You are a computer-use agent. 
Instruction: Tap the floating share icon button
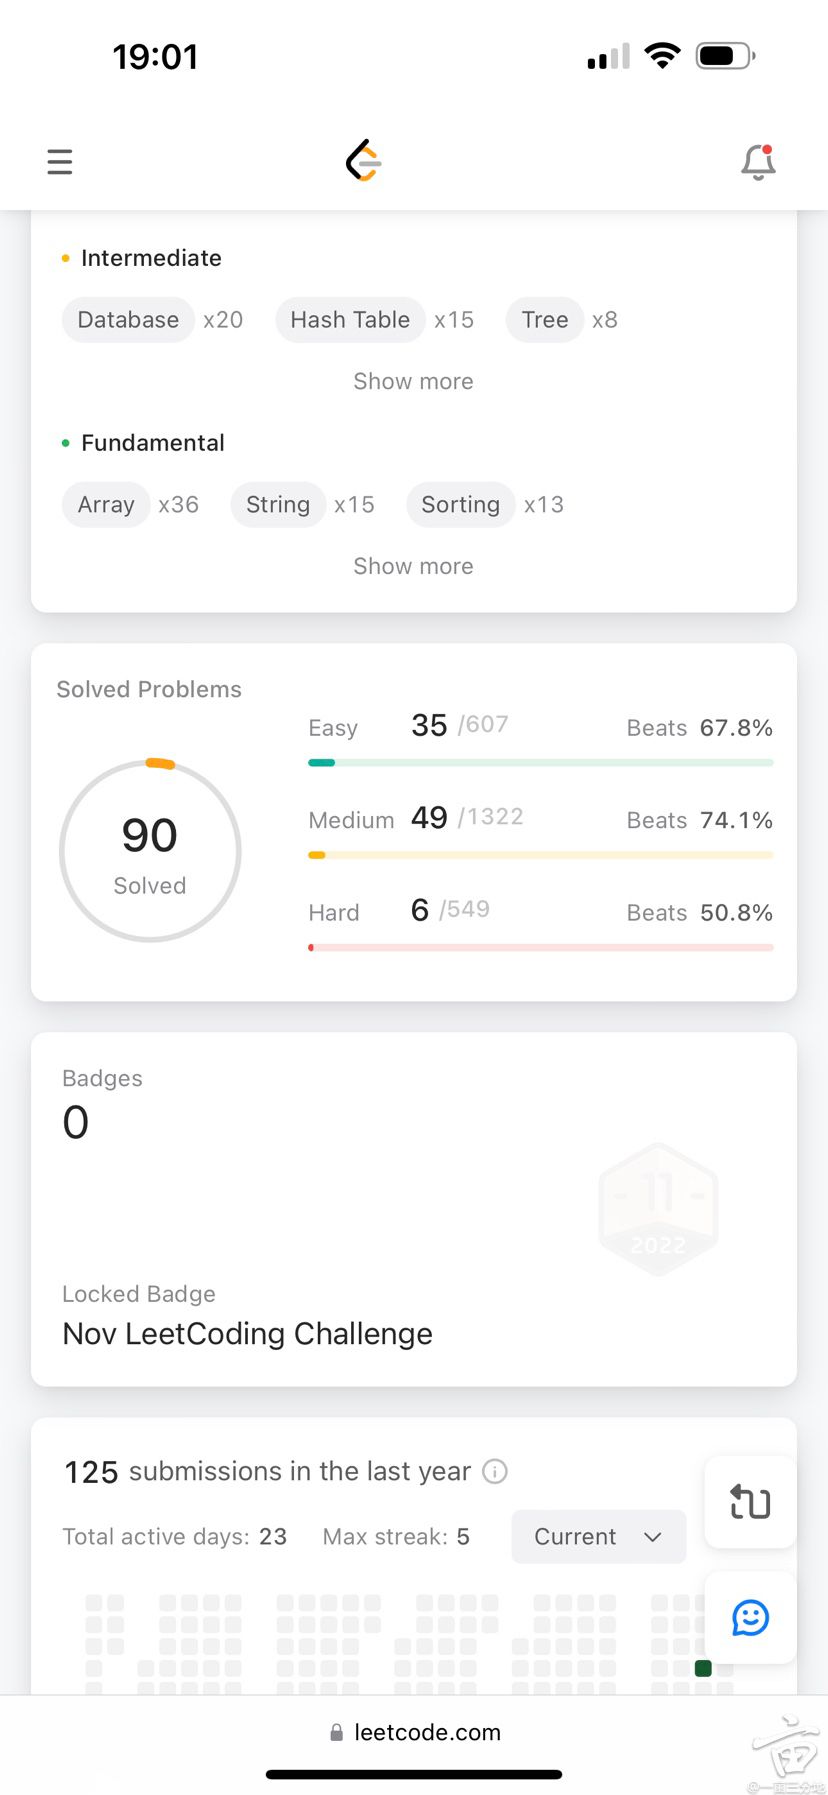pyautogui.click(x=750, y=1502)
